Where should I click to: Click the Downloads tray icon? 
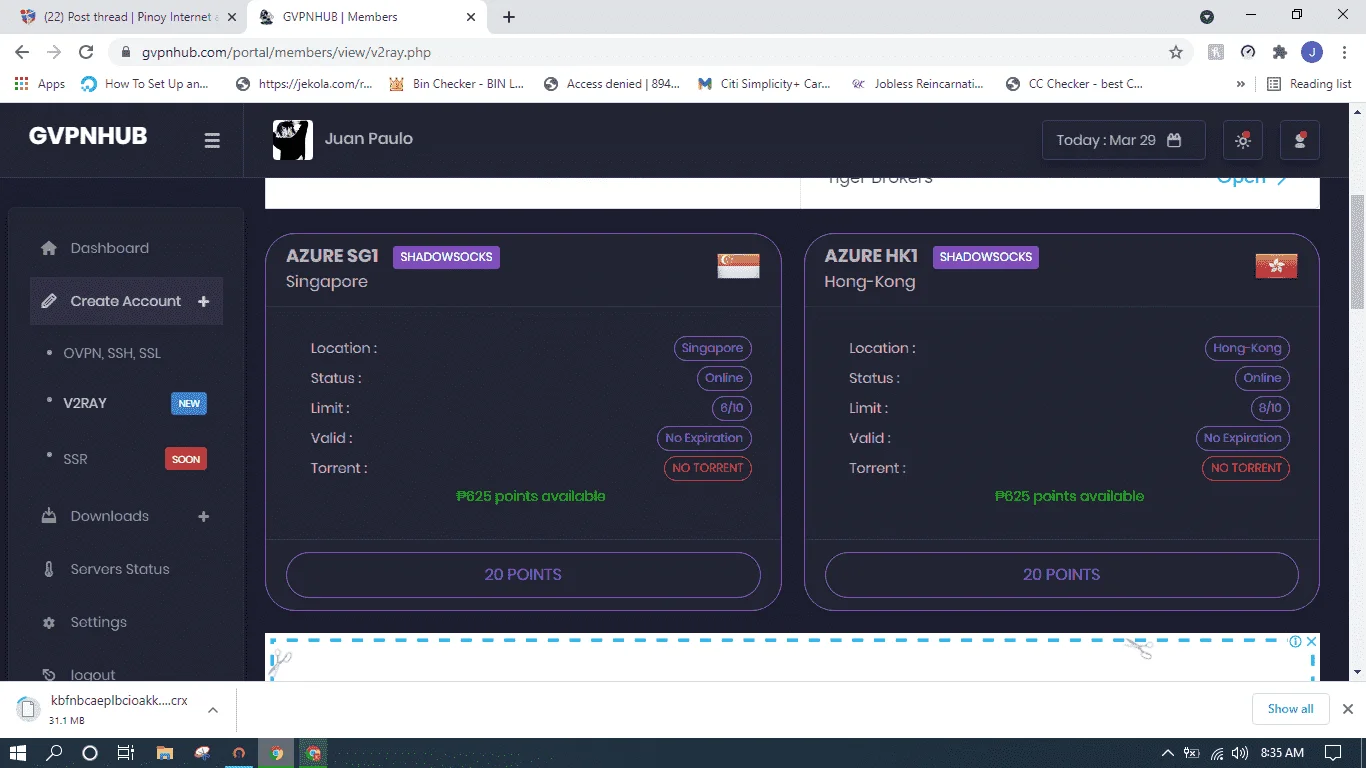tap(49, 516)
